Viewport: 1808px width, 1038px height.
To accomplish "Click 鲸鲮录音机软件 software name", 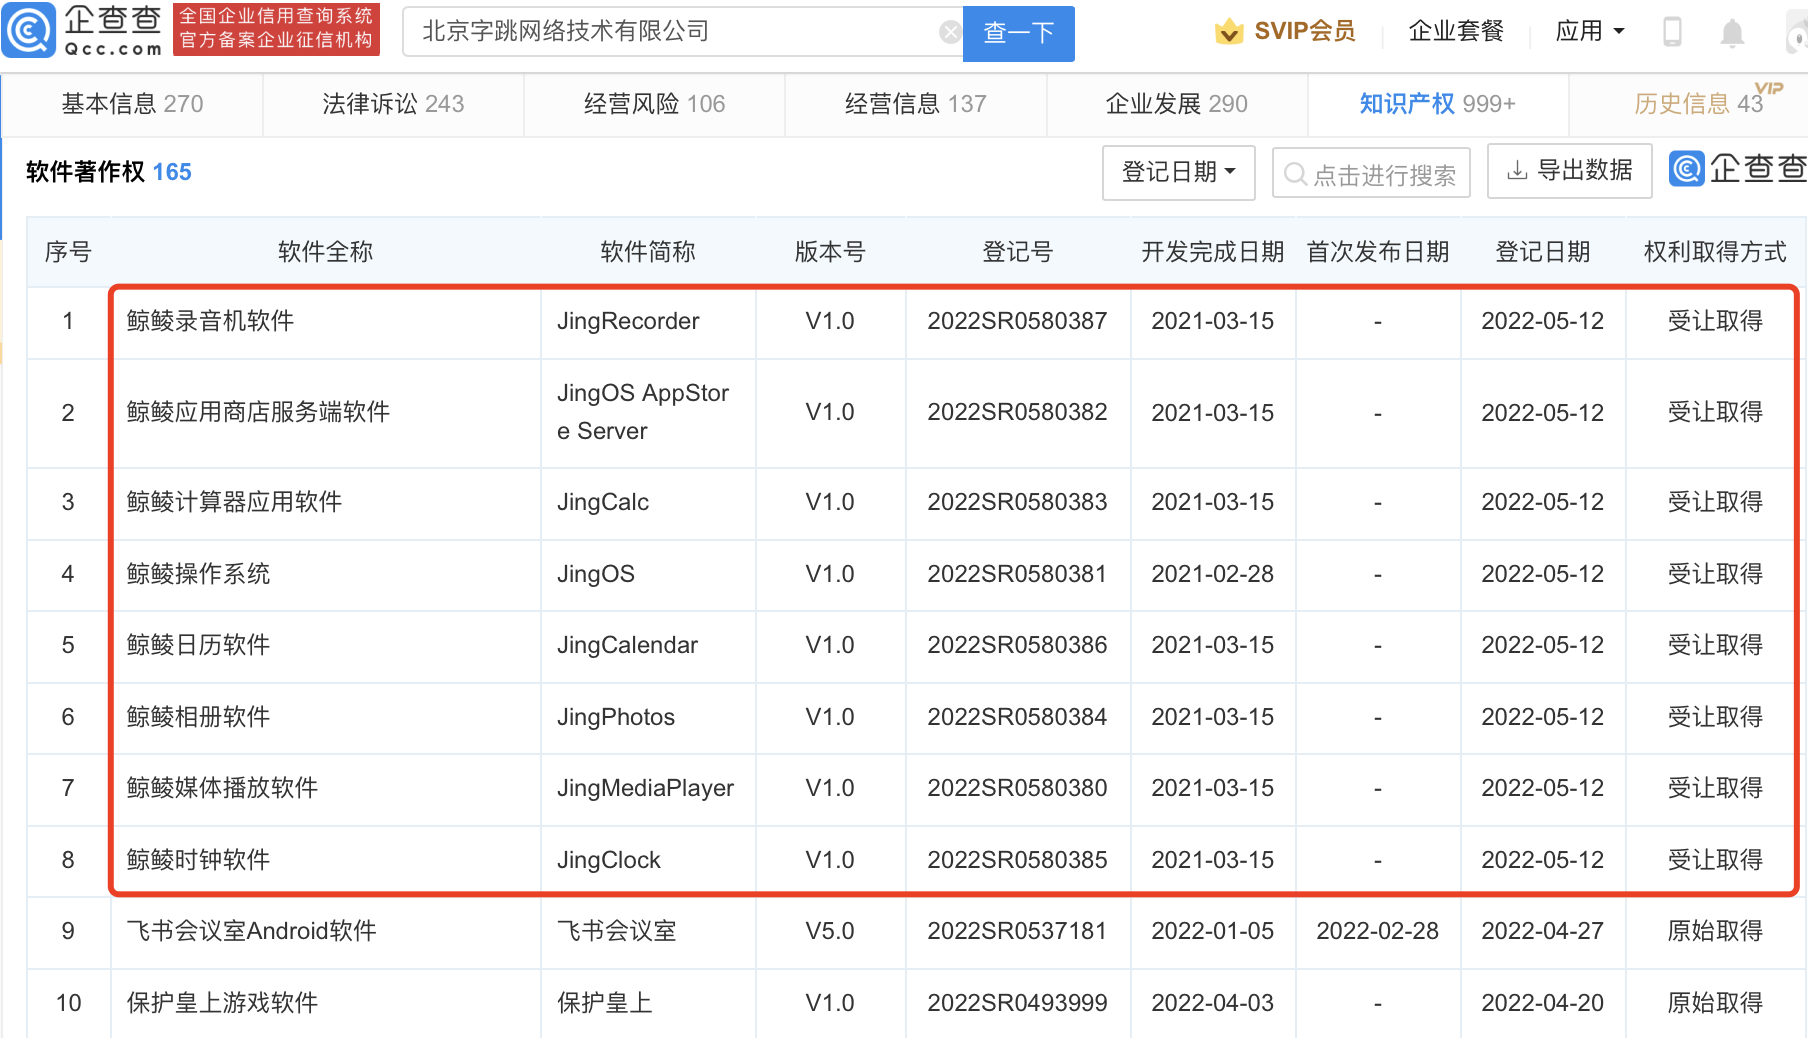I will coord(210,321).
